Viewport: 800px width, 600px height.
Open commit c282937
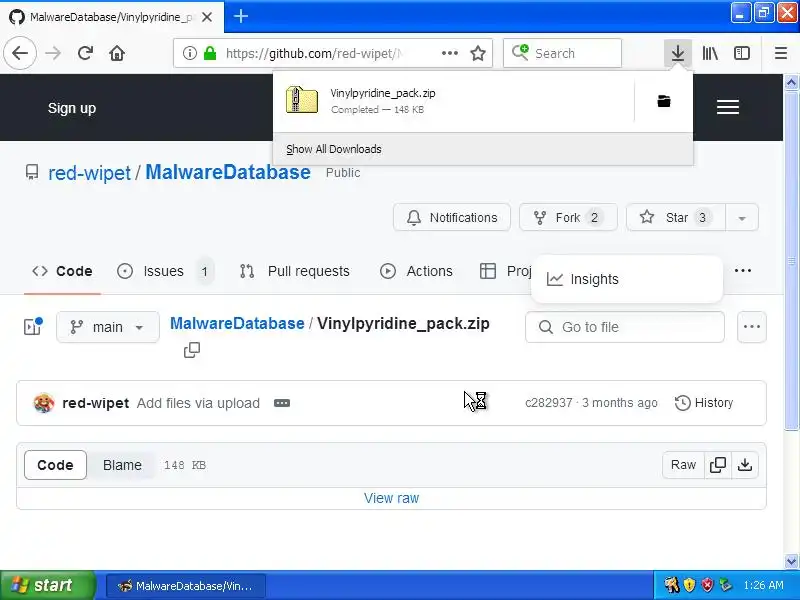pos(548,403)
